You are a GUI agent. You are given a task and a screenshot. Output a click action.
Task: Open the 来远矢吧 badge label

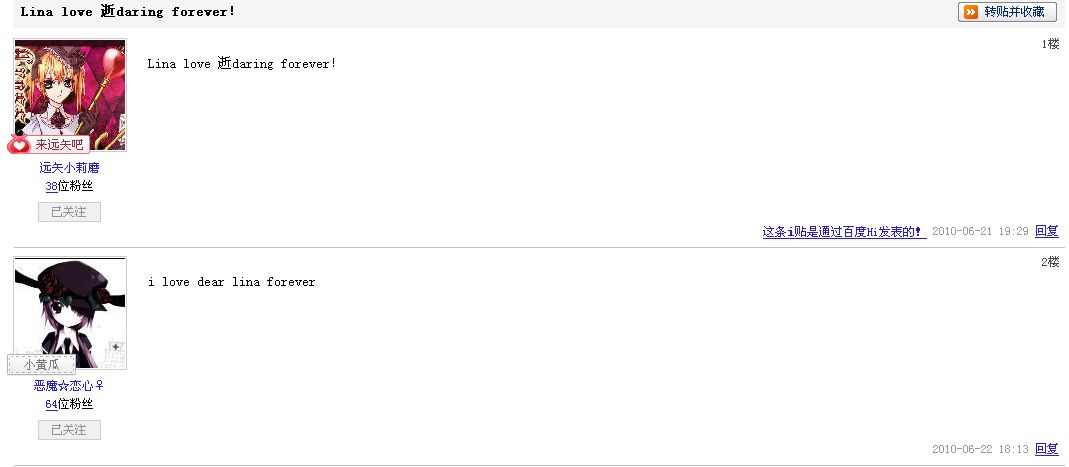pos(59,145)
